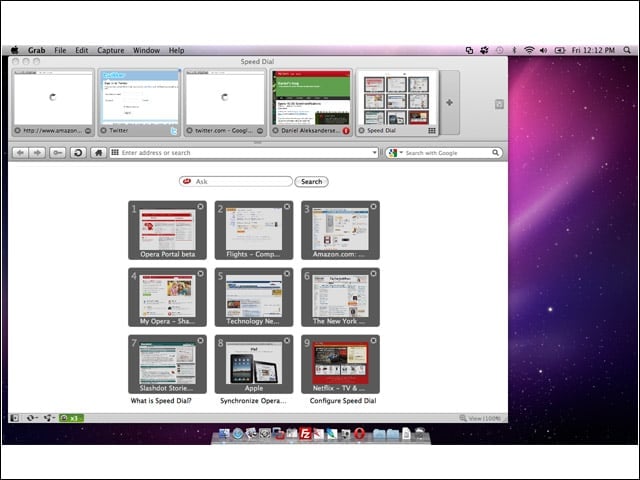Image resolution: width=640 pixels, height=480 pixels.
Task: Go to the Home page
Action: click(98, 153)
